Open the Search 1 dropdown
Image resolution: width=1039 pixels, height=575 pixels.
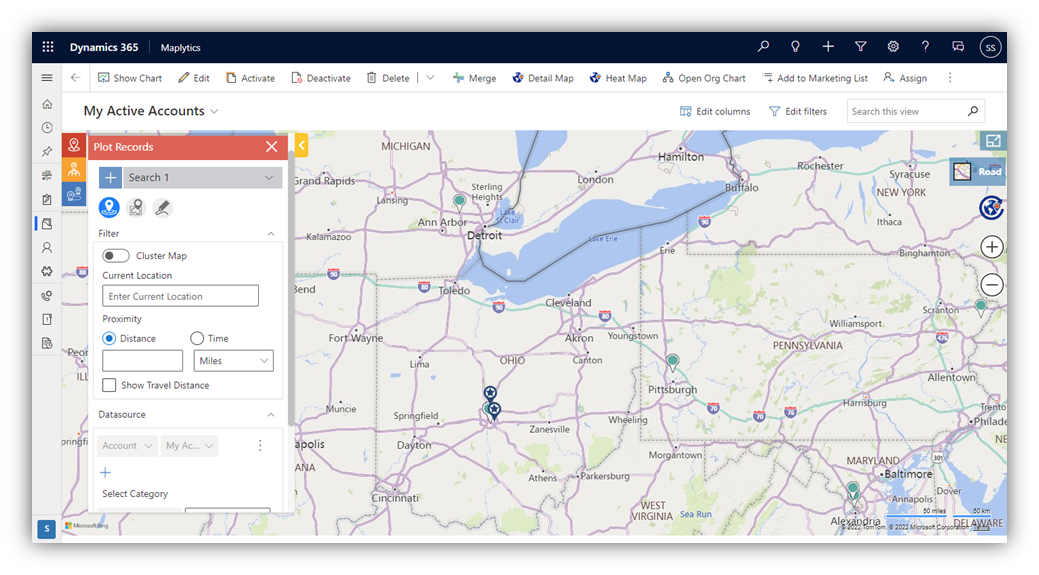[x=202, y=178]
